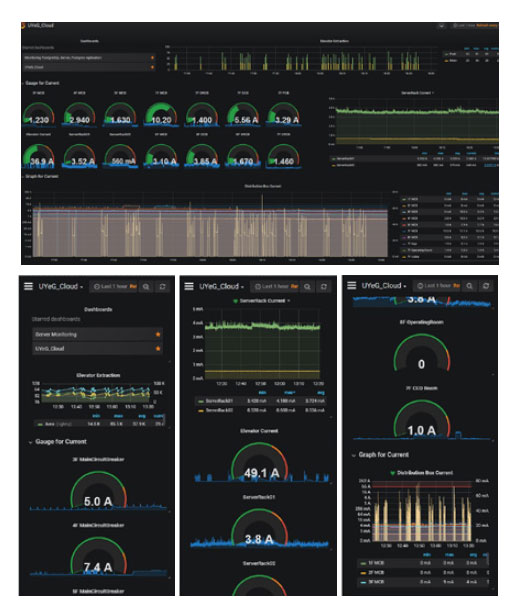Sort ServerRack legend by max column on mobile
This screenshot has height=615, width=518.
[289, 393]
